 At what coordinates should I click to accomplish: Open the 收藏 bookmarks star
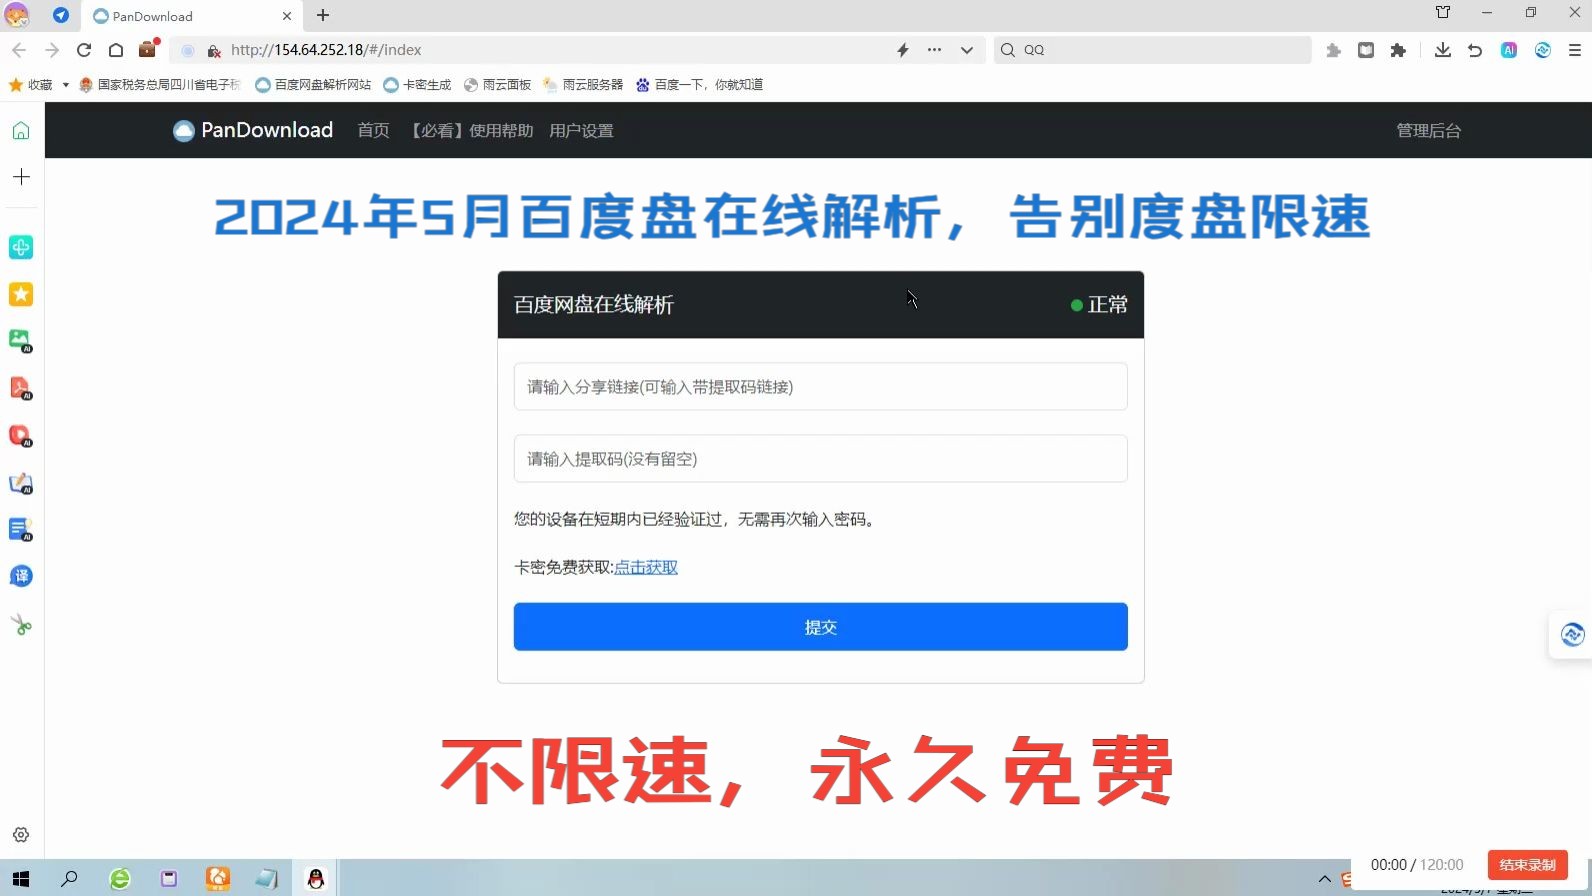tap(16, 85)
